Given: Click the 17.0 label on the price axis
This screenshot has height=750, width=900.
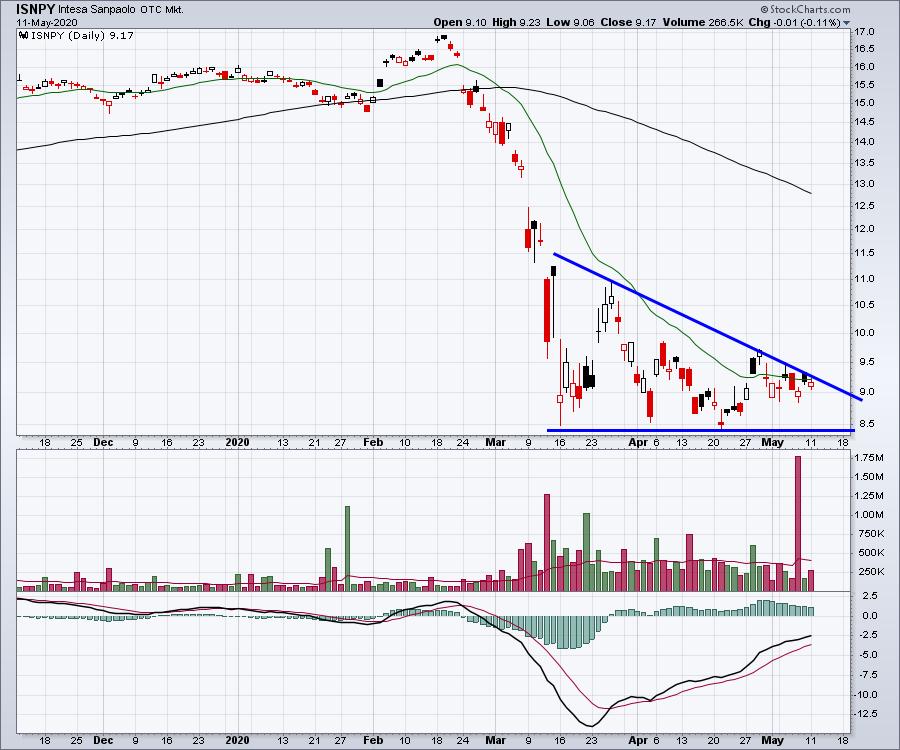Looking at the screenshot, I should (864, 32).
